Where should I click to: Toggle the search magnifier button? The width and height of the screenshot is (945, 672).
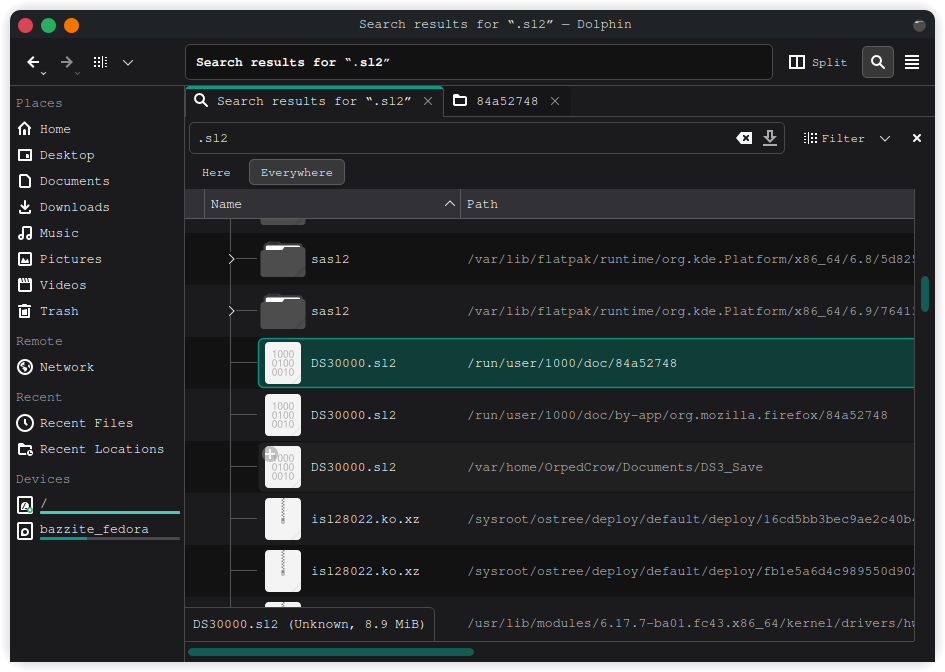[x=877, y=62]
